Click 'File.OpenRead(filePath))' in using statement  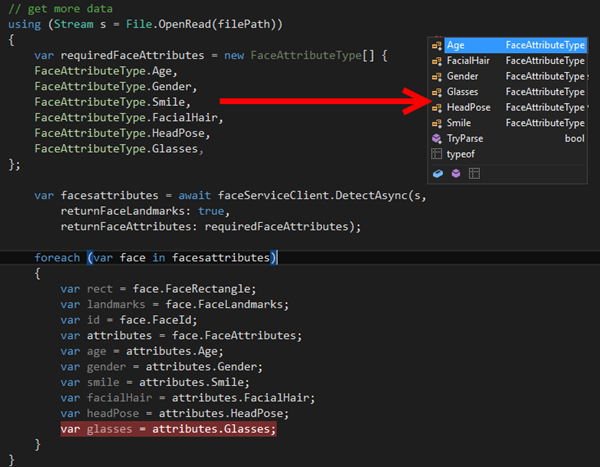point(204,24)
